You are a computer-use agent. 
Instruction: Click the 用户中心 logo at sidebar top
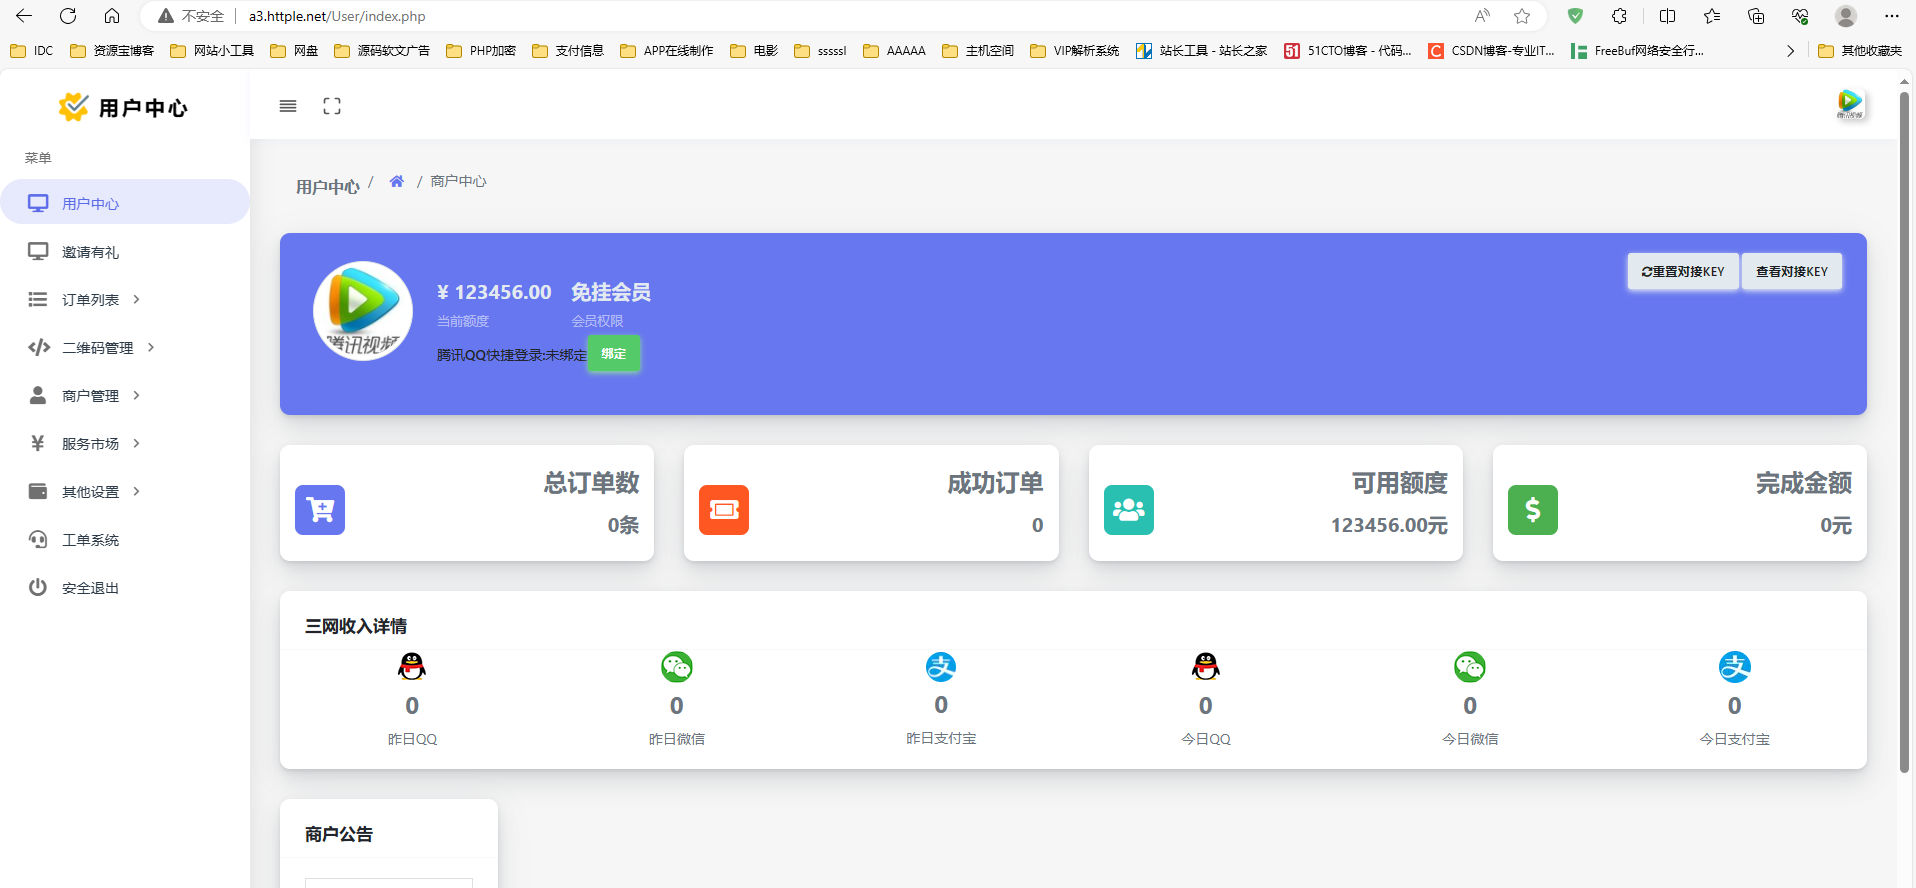pyautogui.click(x=122, y=107)
